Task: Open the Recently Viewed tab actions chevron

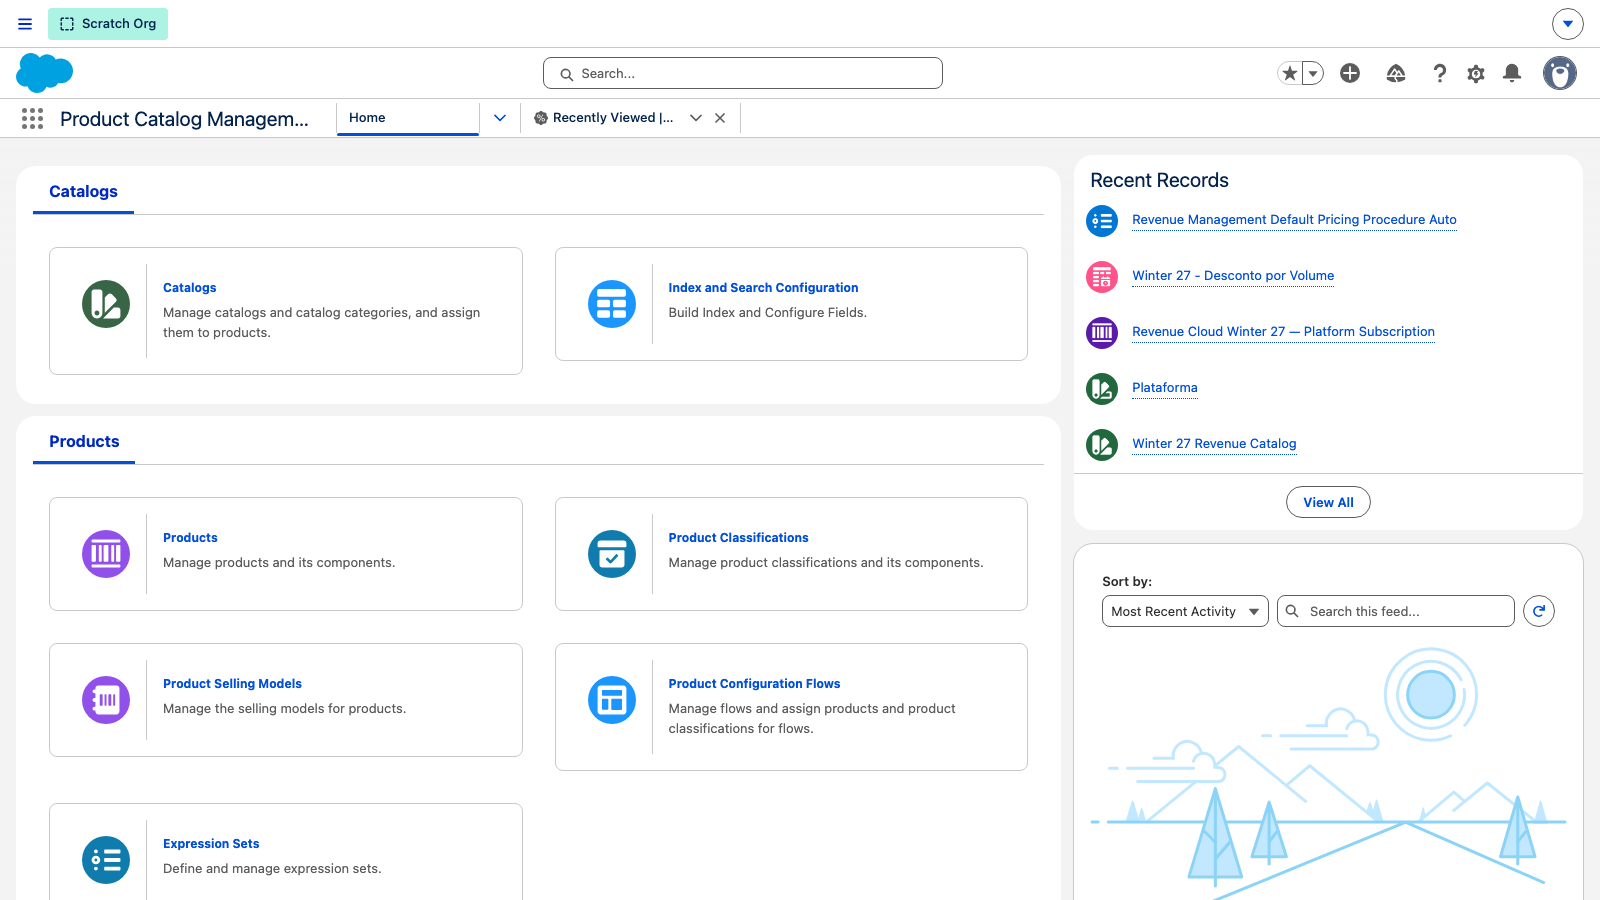Action: click(696, 118)
